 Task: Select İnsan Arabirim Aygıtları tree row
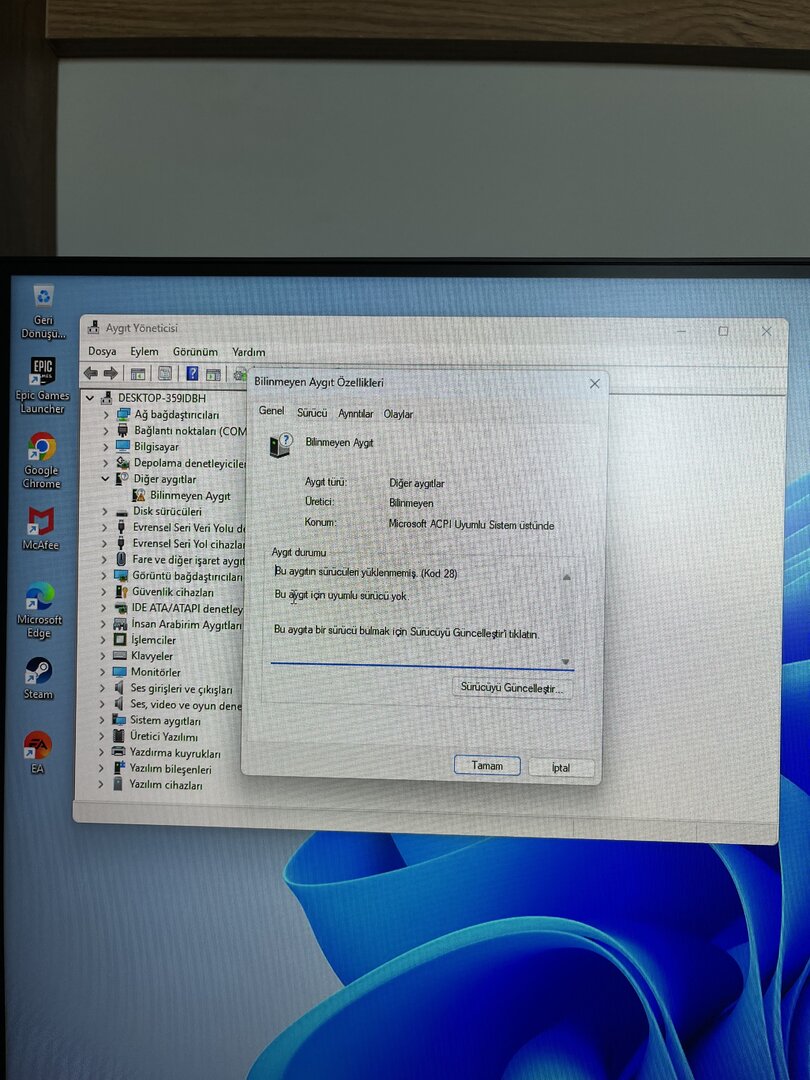click(x=187, y=624)
